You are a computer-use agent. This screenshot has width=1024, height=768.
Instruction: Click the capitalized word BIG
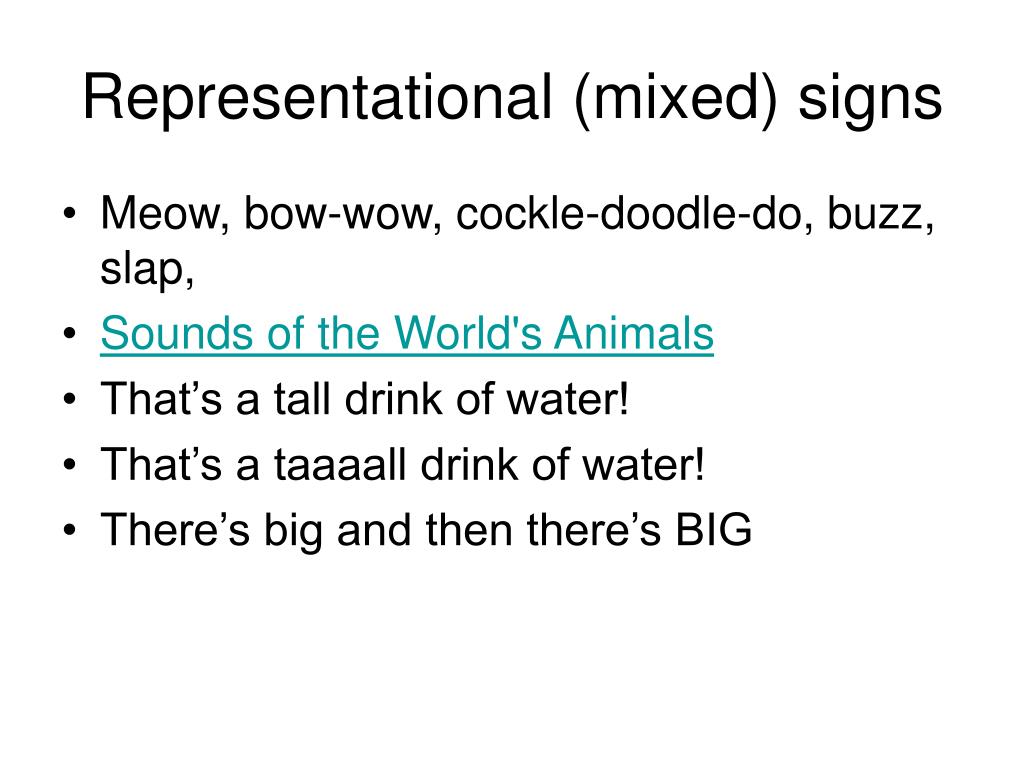(x=713, y=530)
